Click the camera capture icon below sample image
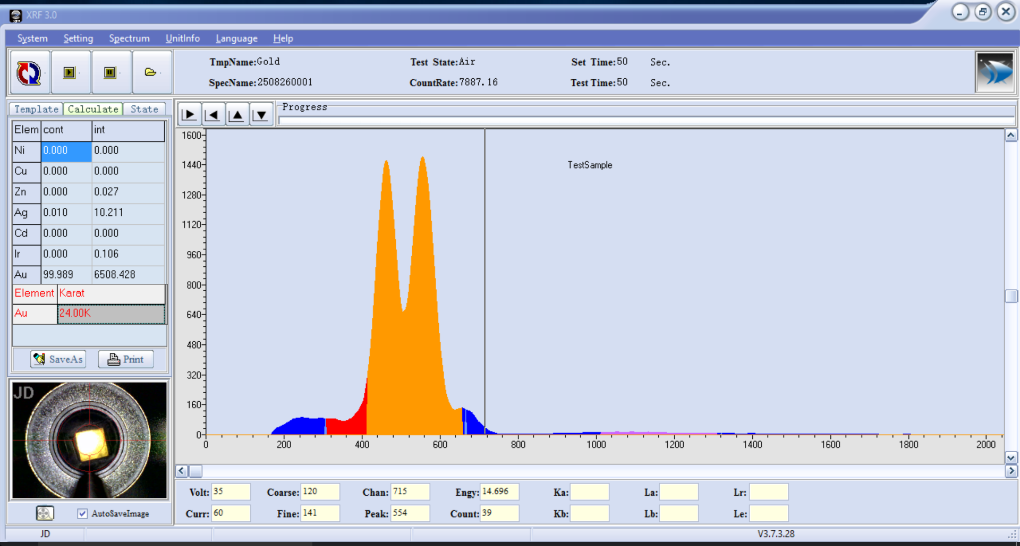 point(45,513)
